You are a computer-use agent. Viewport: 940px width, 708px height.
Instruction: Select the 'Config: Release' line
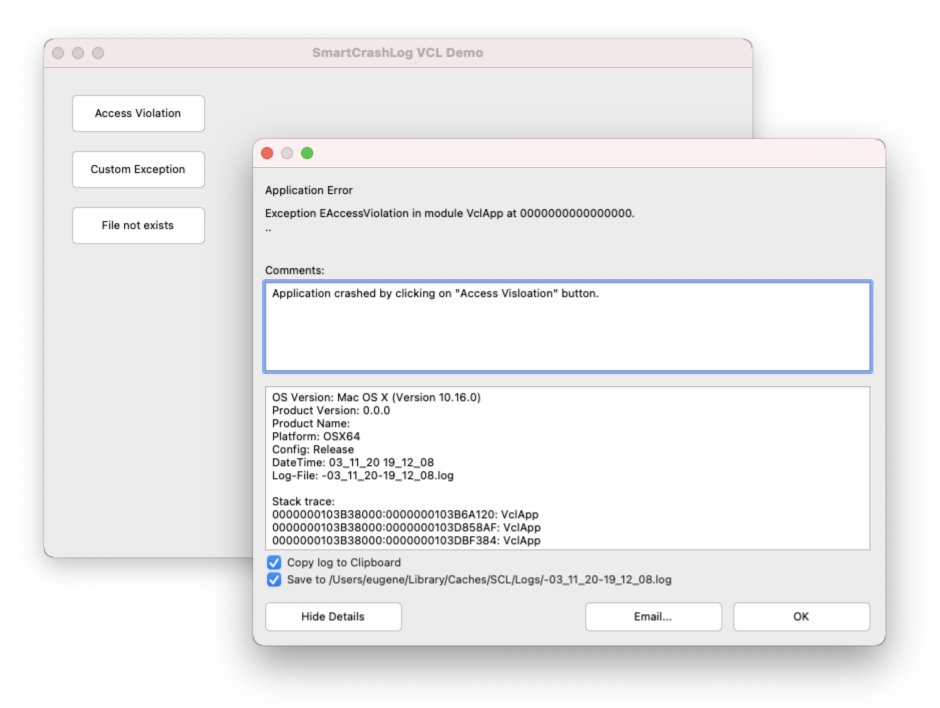pos(313,450)
